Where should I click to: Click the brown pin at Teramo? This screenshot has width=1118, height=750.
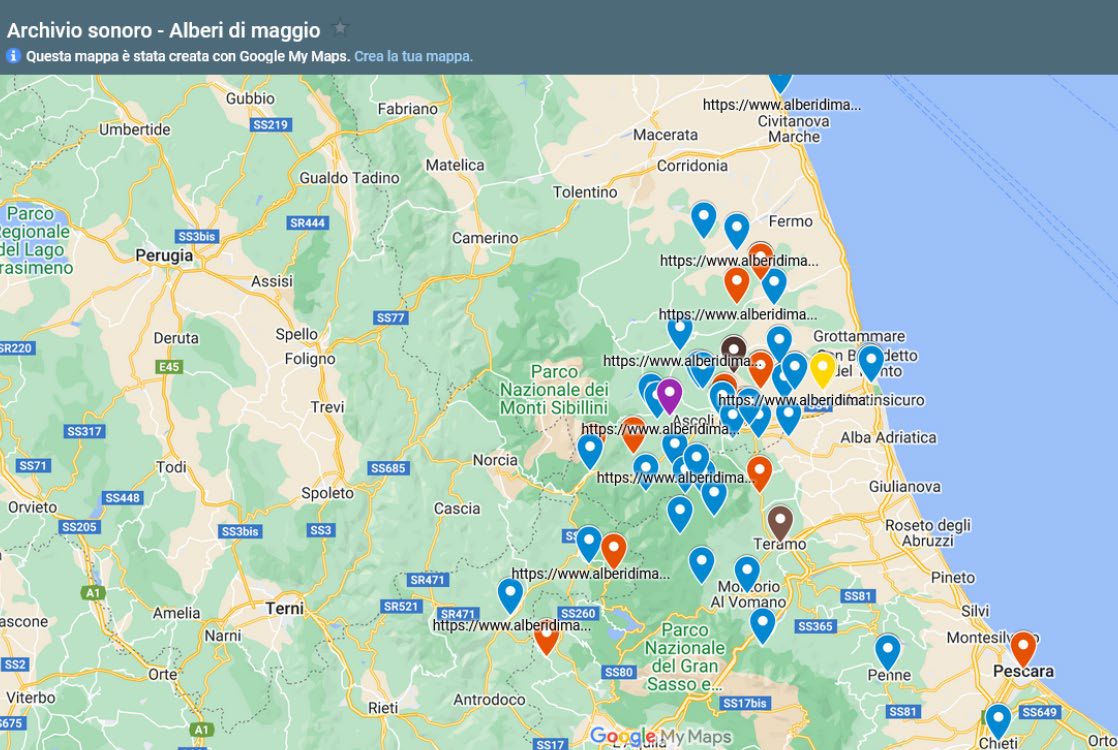(780, 520)
